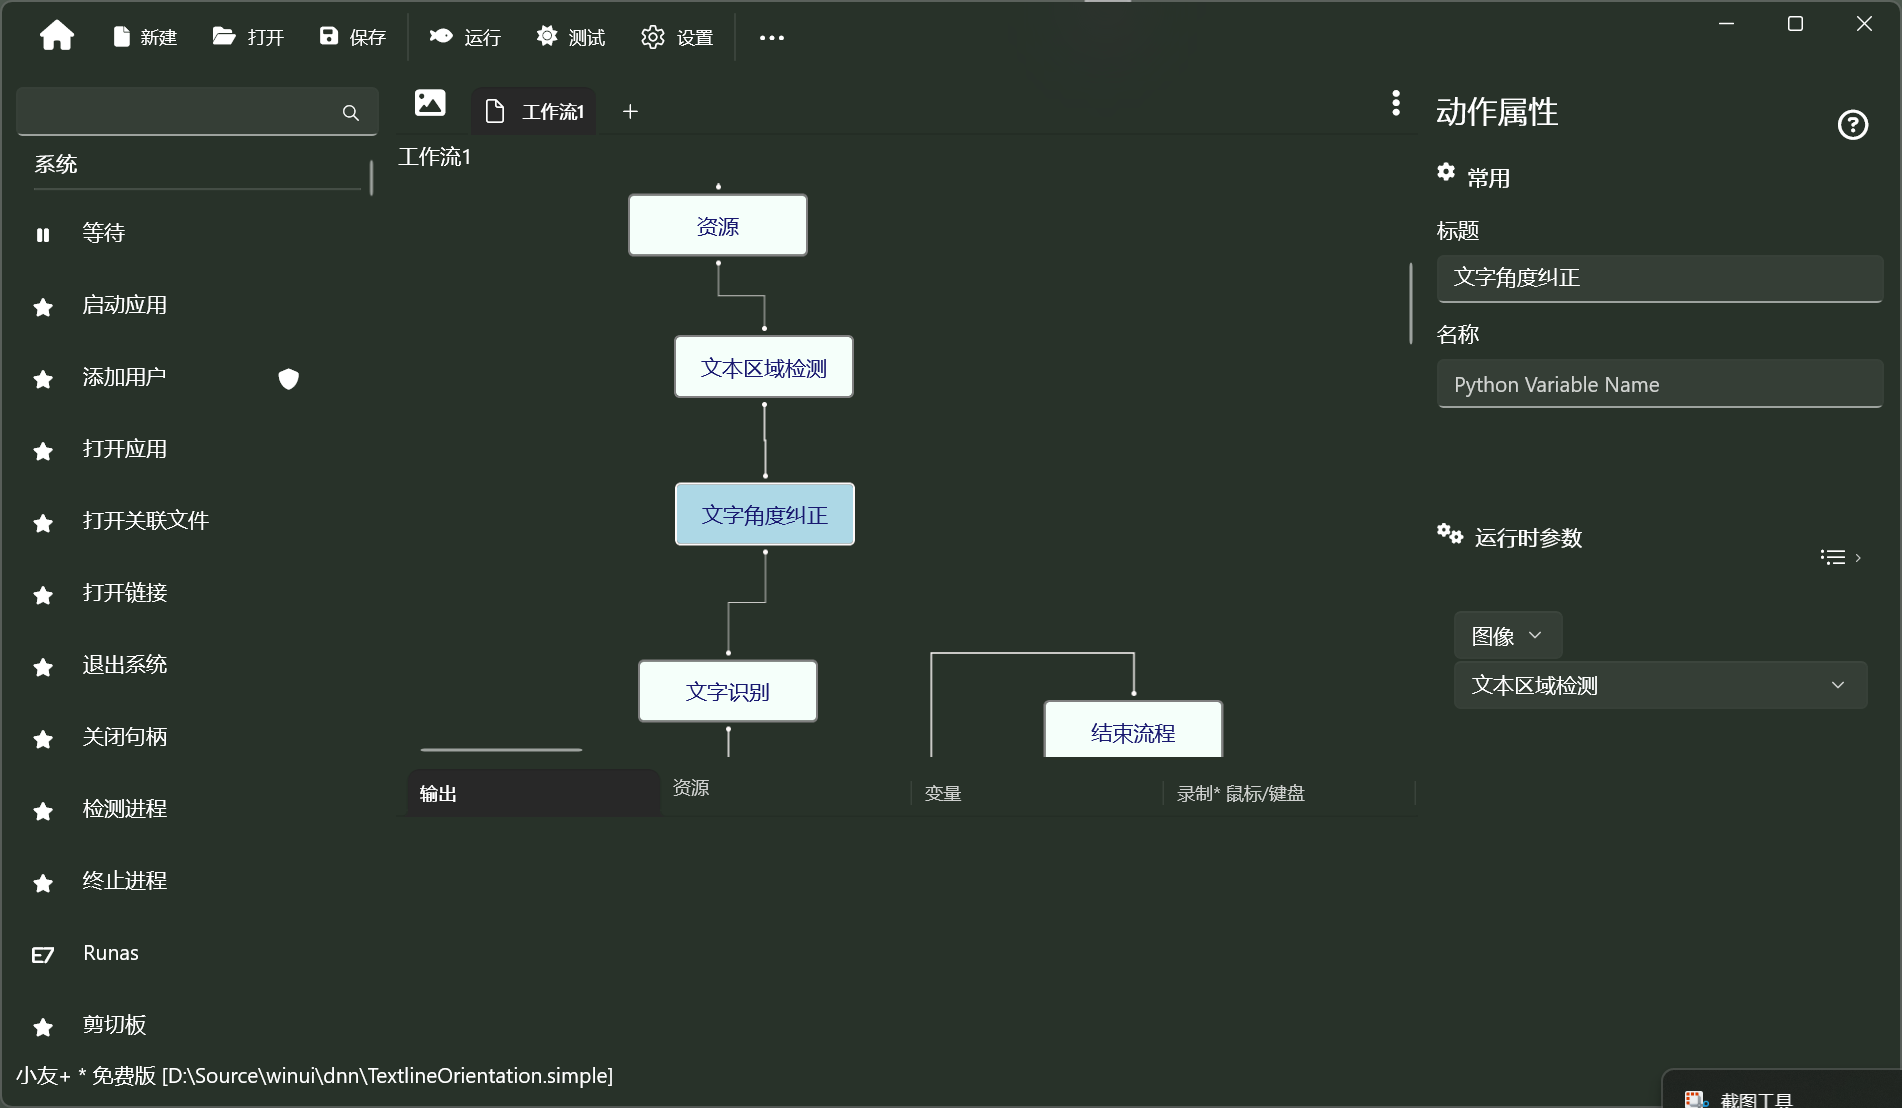Expand the chevron beside 运行时参数
Screen dimensions: 1902x1108
[1859, 557]
